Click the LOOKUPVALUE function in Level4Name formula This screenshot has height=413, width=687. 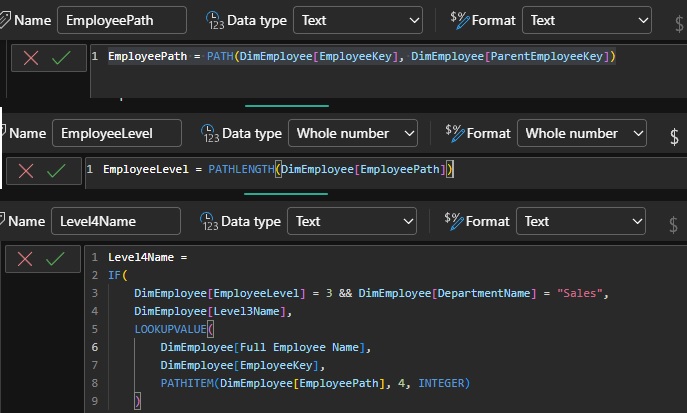(x=172, y=328)
